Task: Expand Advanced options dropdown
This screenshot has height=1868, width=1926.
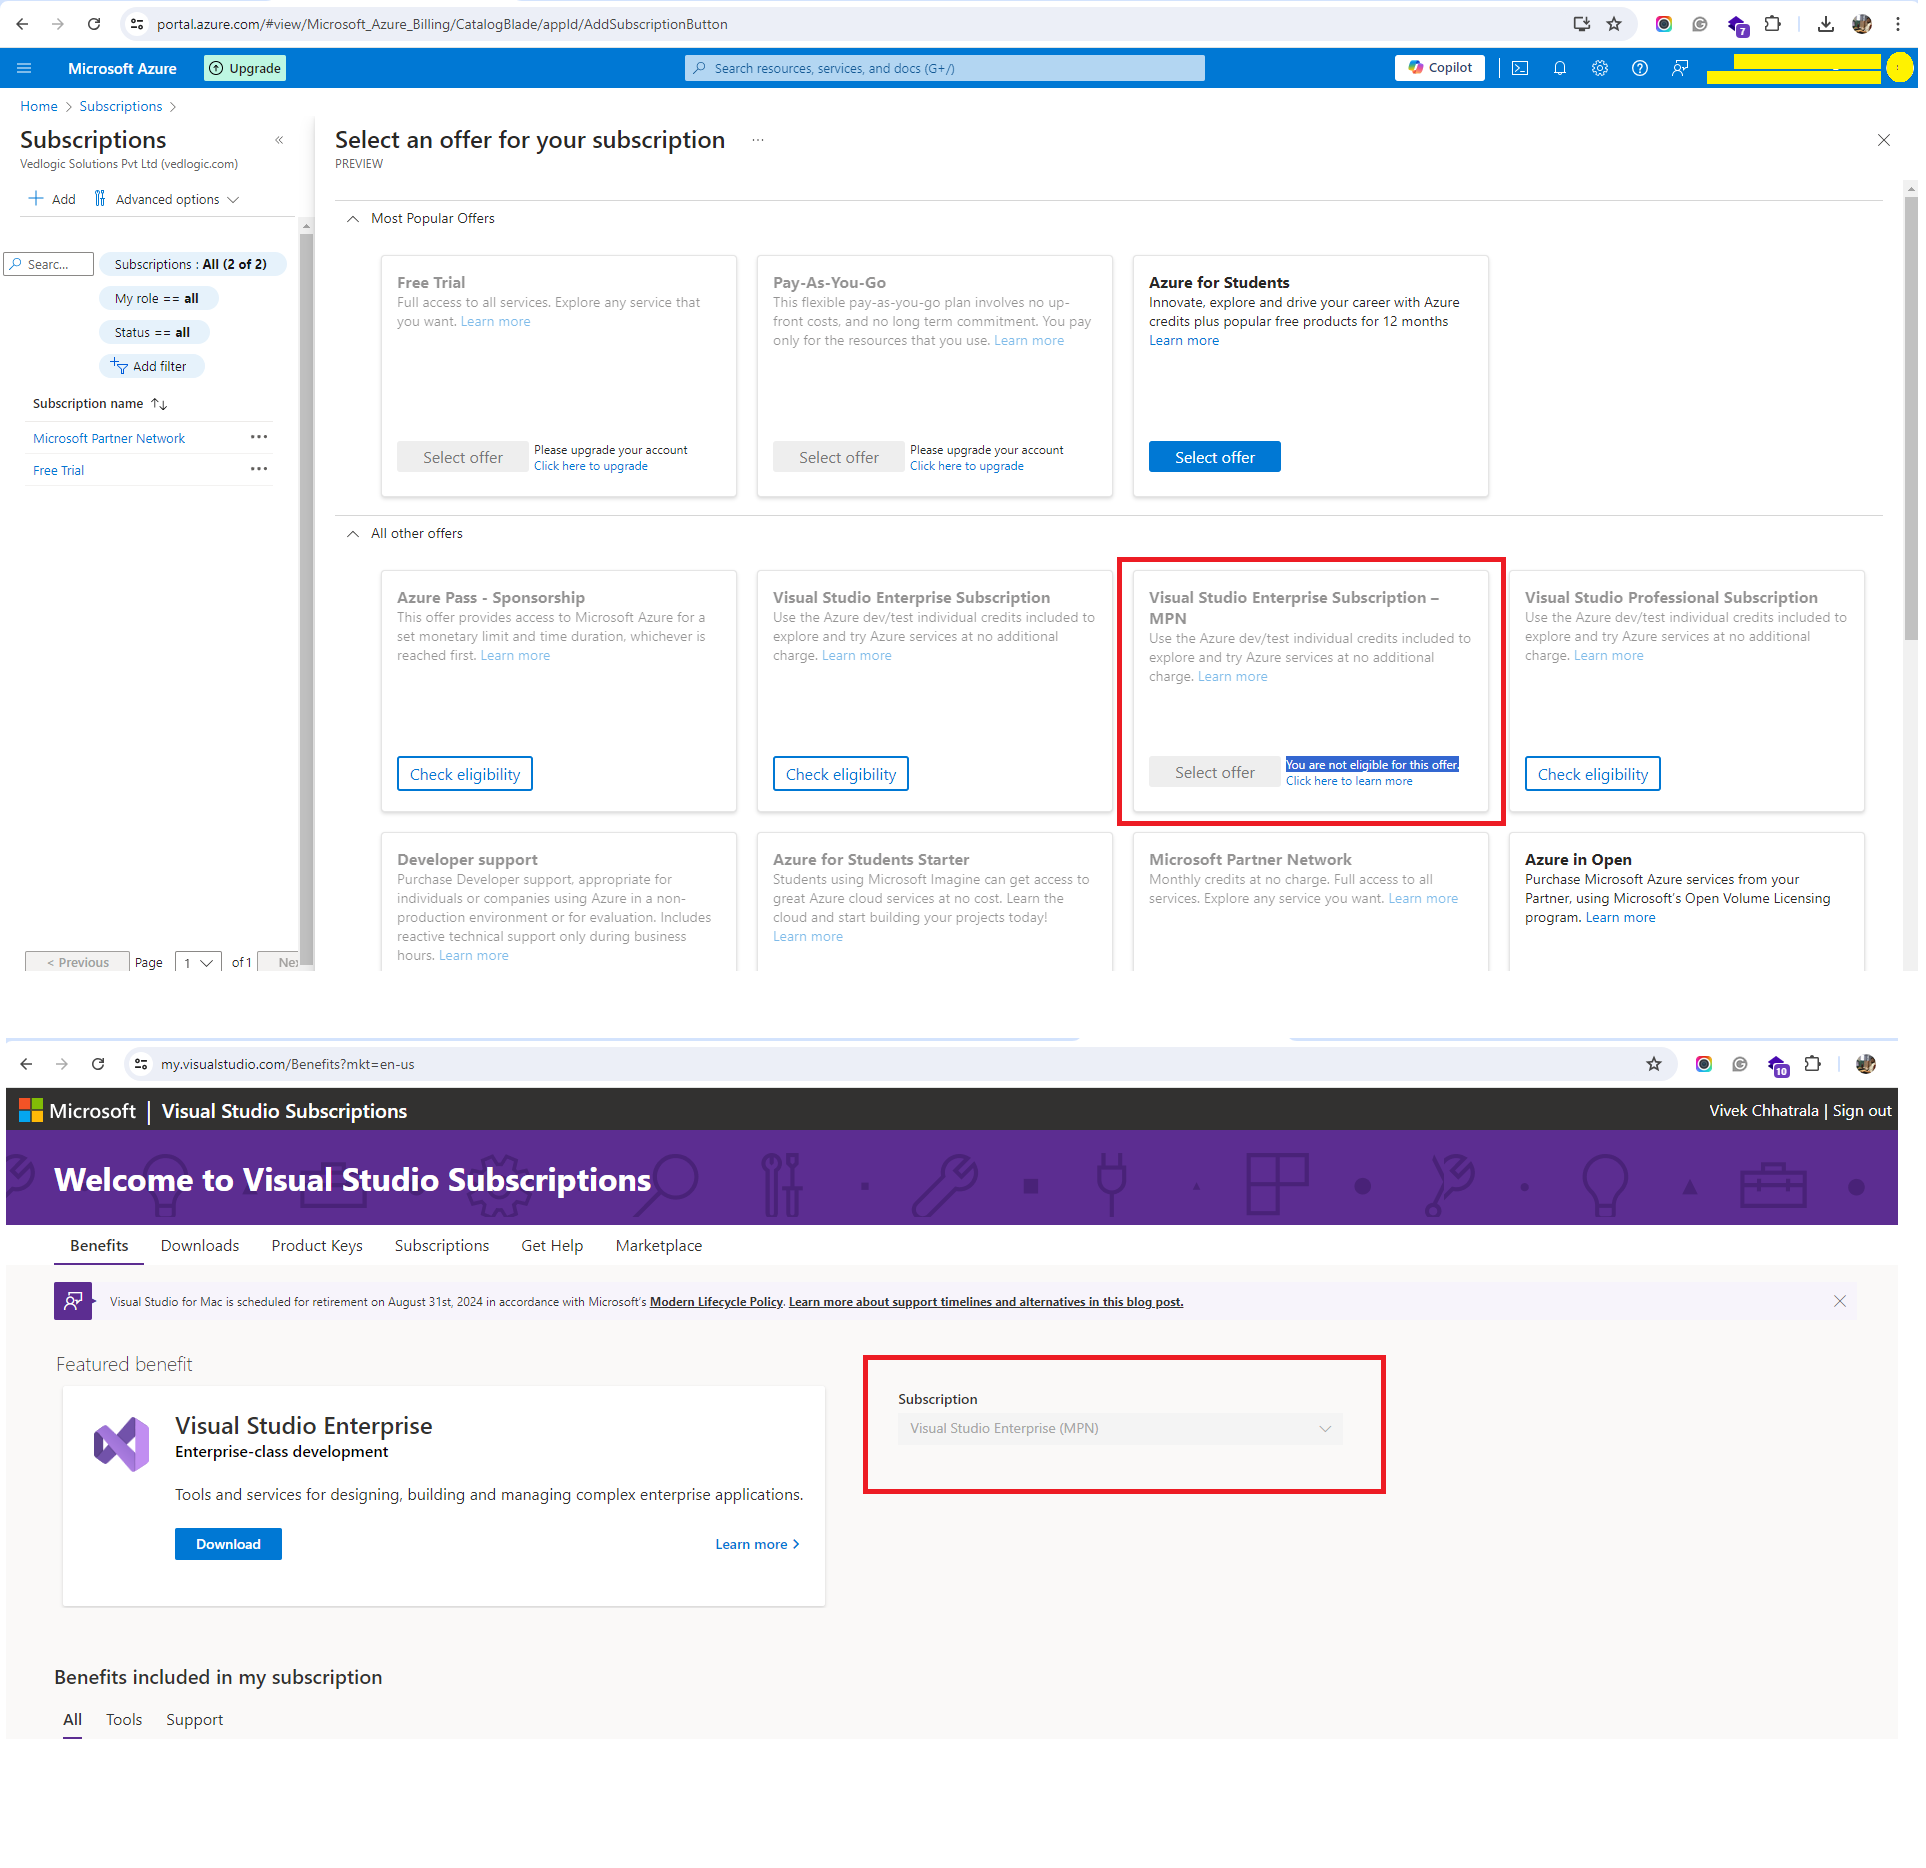Action: tap(167, 199)
